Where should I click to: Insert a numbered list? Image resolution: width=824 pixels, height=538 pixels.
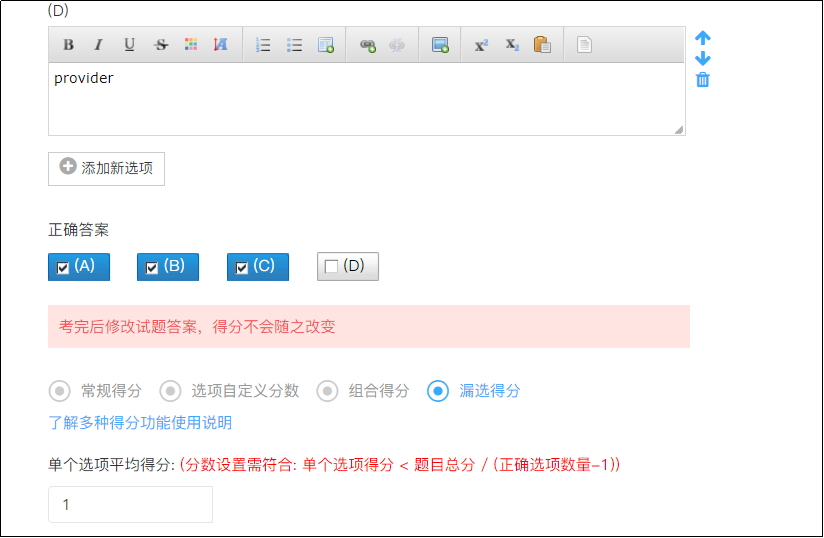(x=263, y=45)
